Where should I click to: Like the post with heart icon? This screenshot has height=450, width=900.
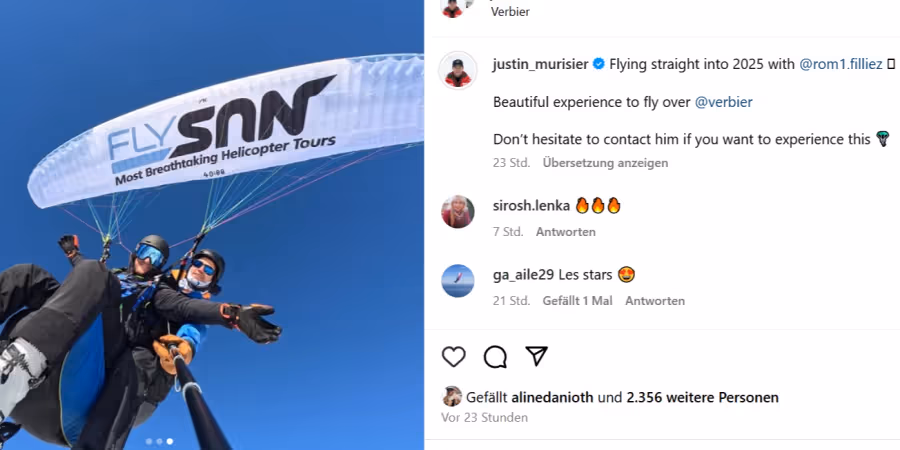[453, 357]
